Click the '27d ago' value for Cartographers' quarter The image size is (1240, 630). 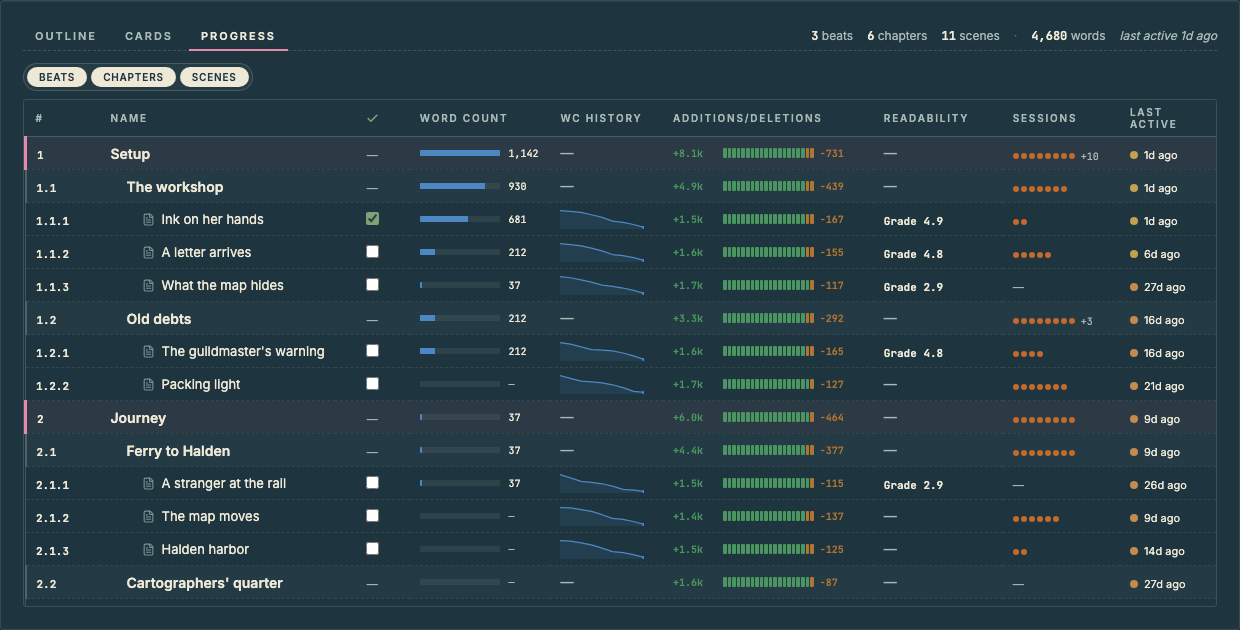[x=1164, y=584]
